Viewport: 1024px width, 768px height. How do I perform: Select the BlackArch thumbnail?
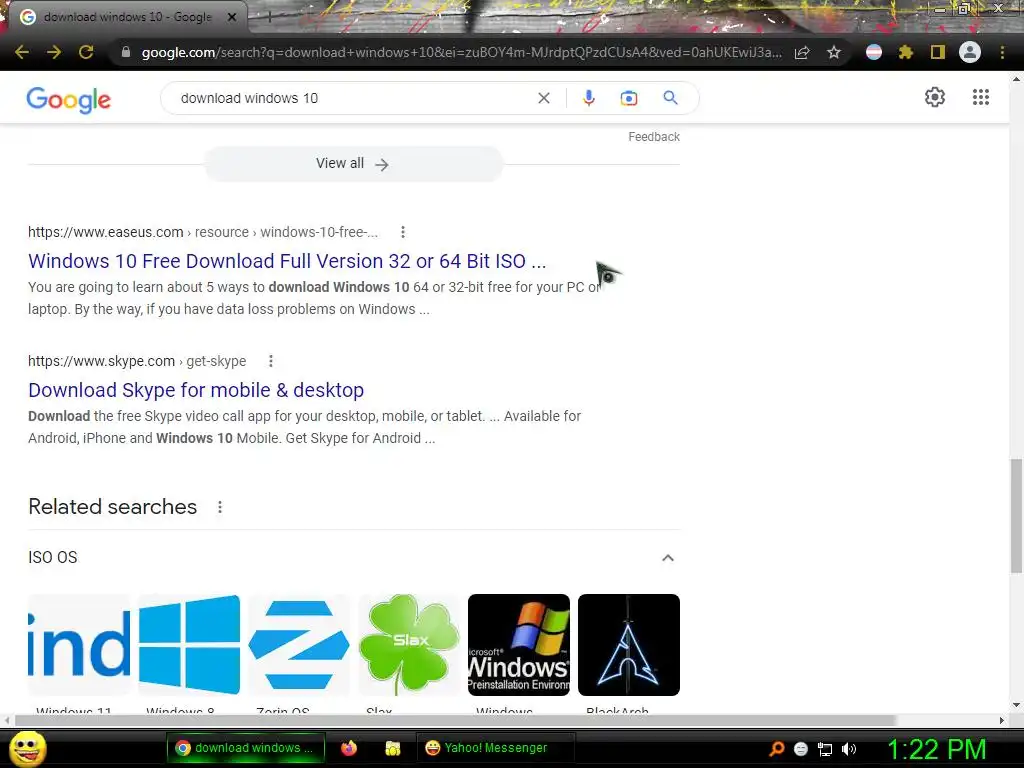coord(629,645)
